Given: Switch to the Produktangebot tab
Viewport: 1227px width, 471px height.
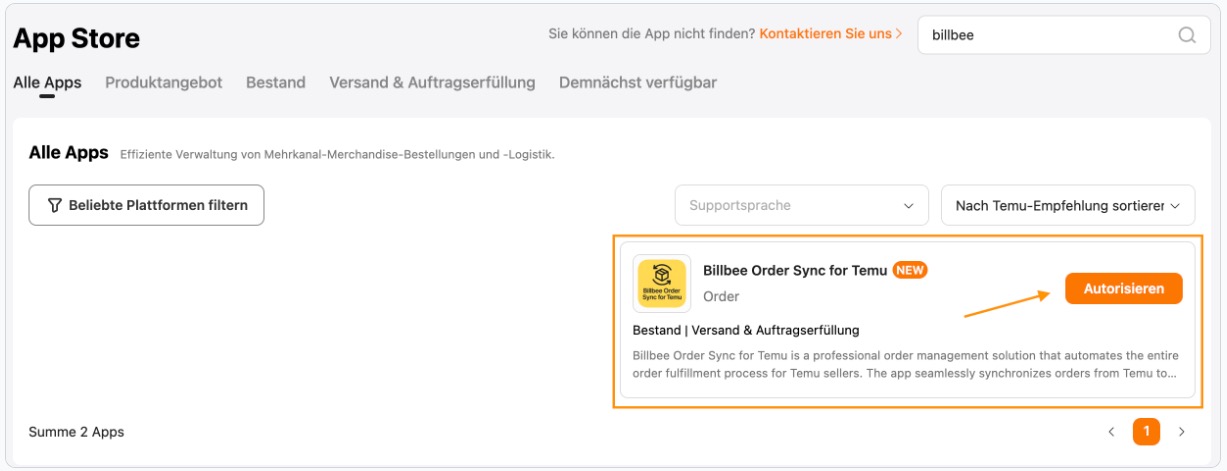Looking at the screenshot, I should click(x=164, y=83).
